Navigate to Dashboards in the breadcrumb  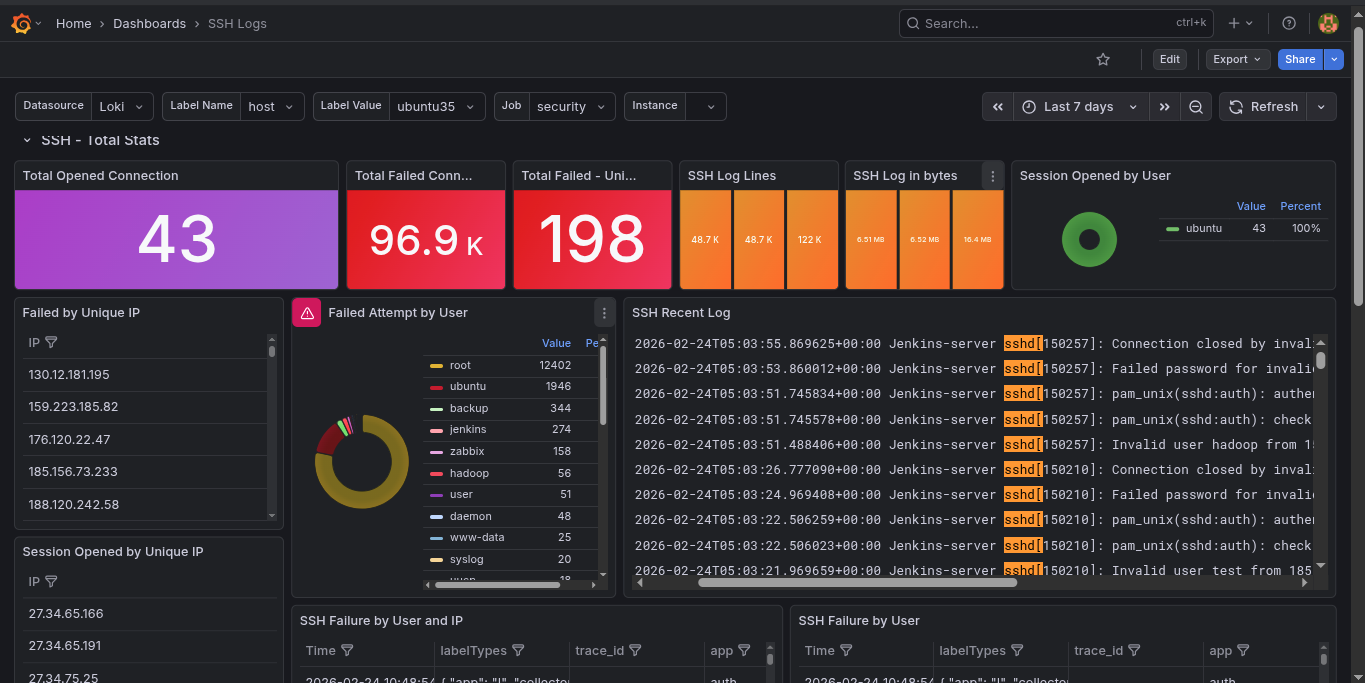pos(150,23)
